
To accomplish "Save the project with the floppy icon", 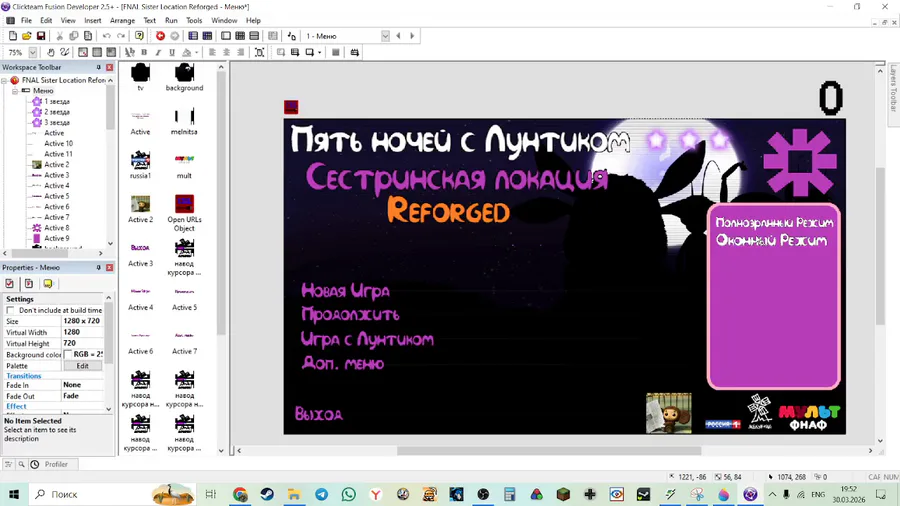I will point(41,36).
